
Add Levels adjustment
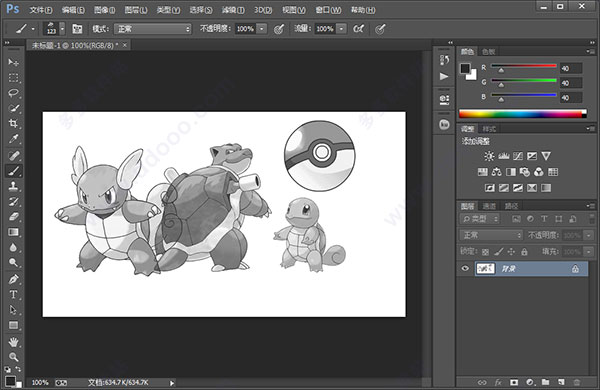(x=504, y=156)
